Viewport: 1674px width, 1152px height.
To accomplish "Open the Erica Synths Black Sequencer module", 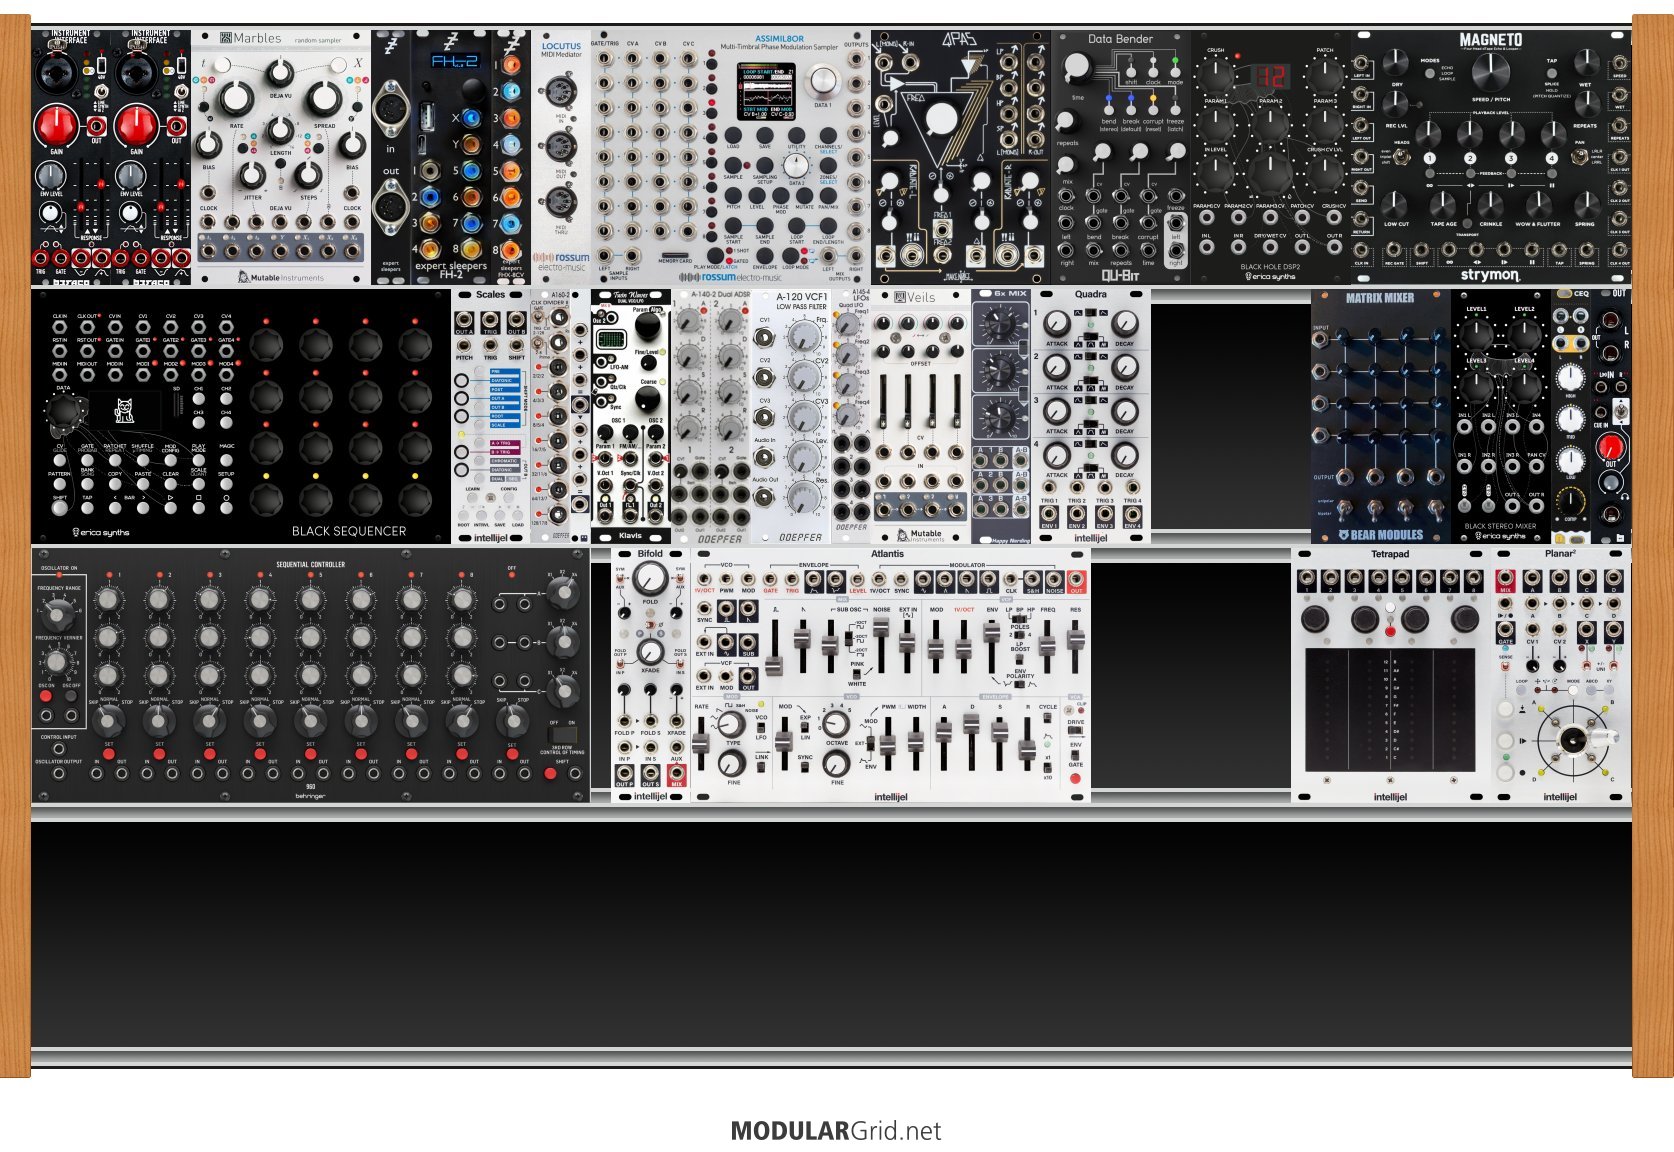I will point(241,416).
